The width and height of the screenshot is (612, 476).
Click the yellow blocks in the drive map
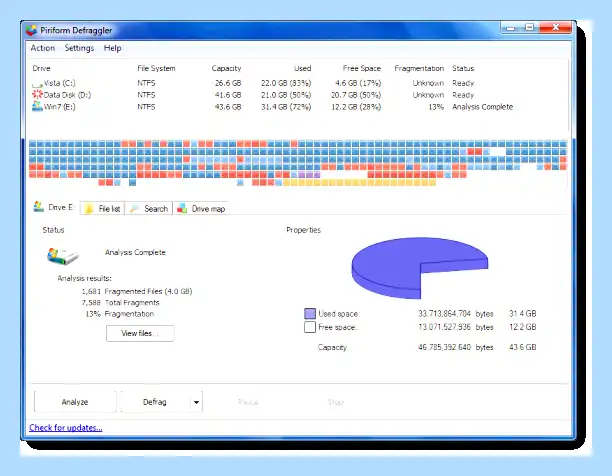(359, 182)
